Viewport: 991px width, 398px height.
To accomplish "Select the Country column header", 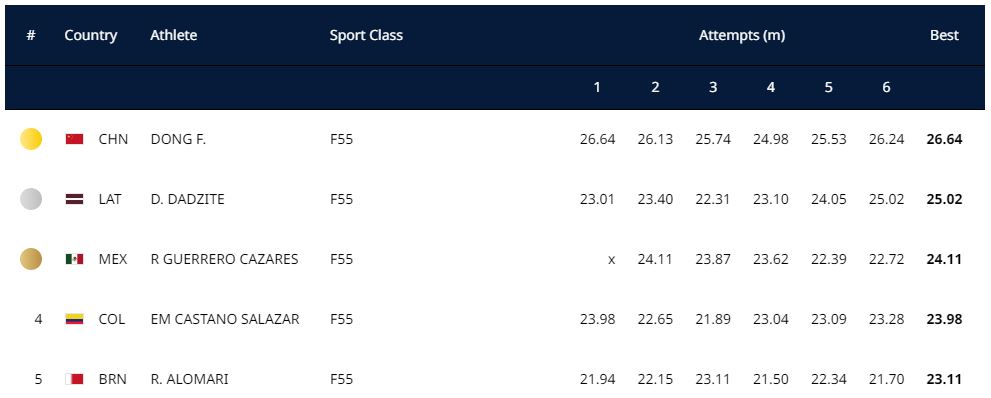I will tap(90, 35).
